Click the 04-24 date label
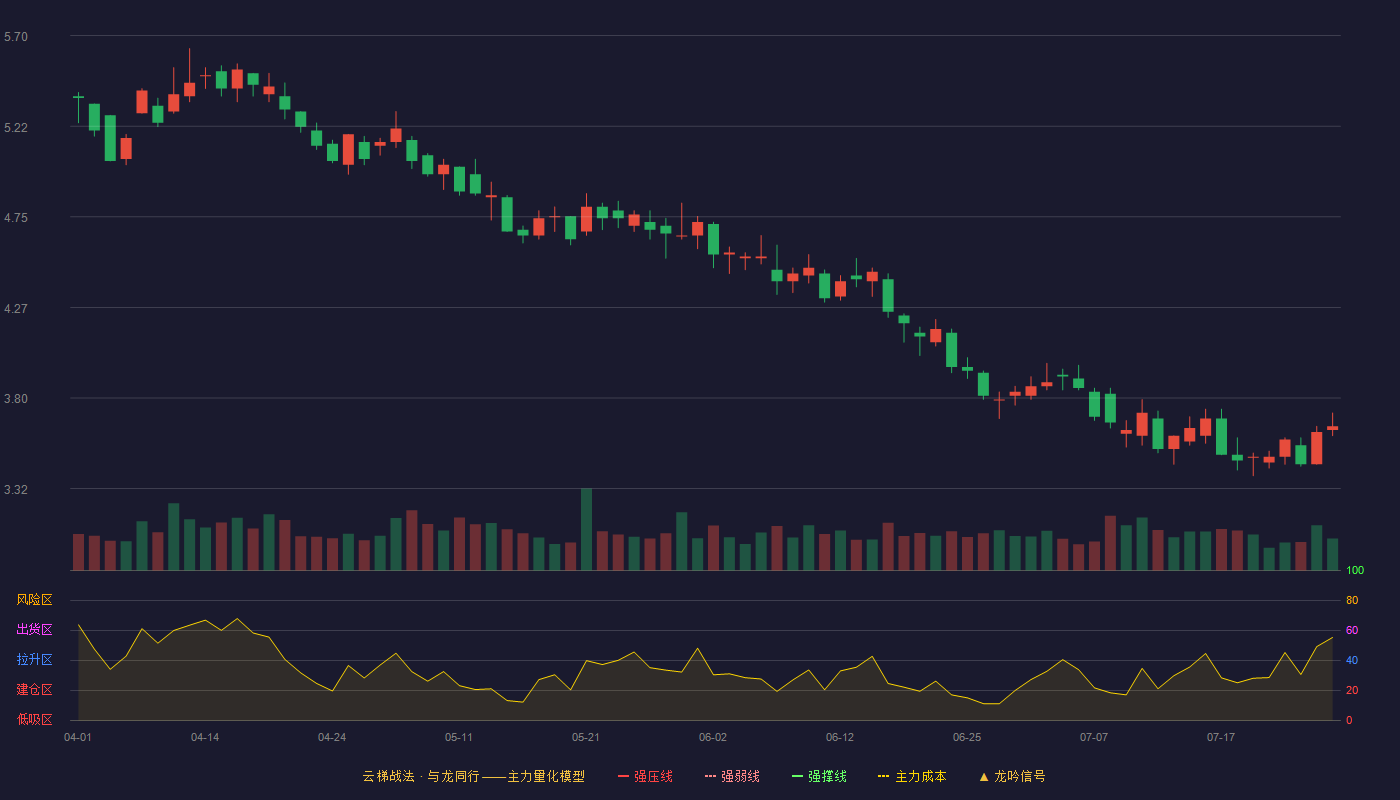1400x800 pixels. point(332,737)
